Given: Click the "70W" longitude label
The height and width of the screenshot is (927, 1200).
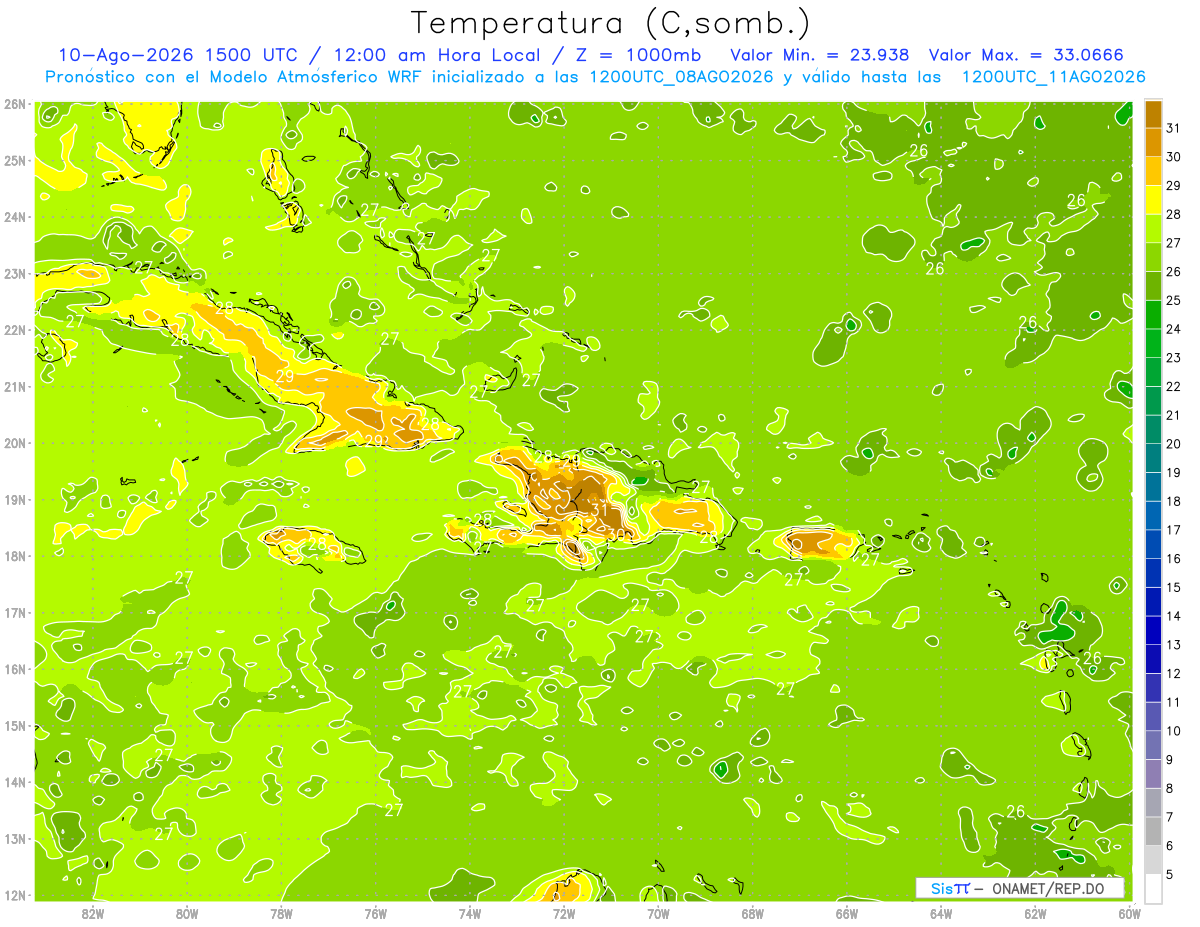Looking at the screenshot, I should pos(658,913).
